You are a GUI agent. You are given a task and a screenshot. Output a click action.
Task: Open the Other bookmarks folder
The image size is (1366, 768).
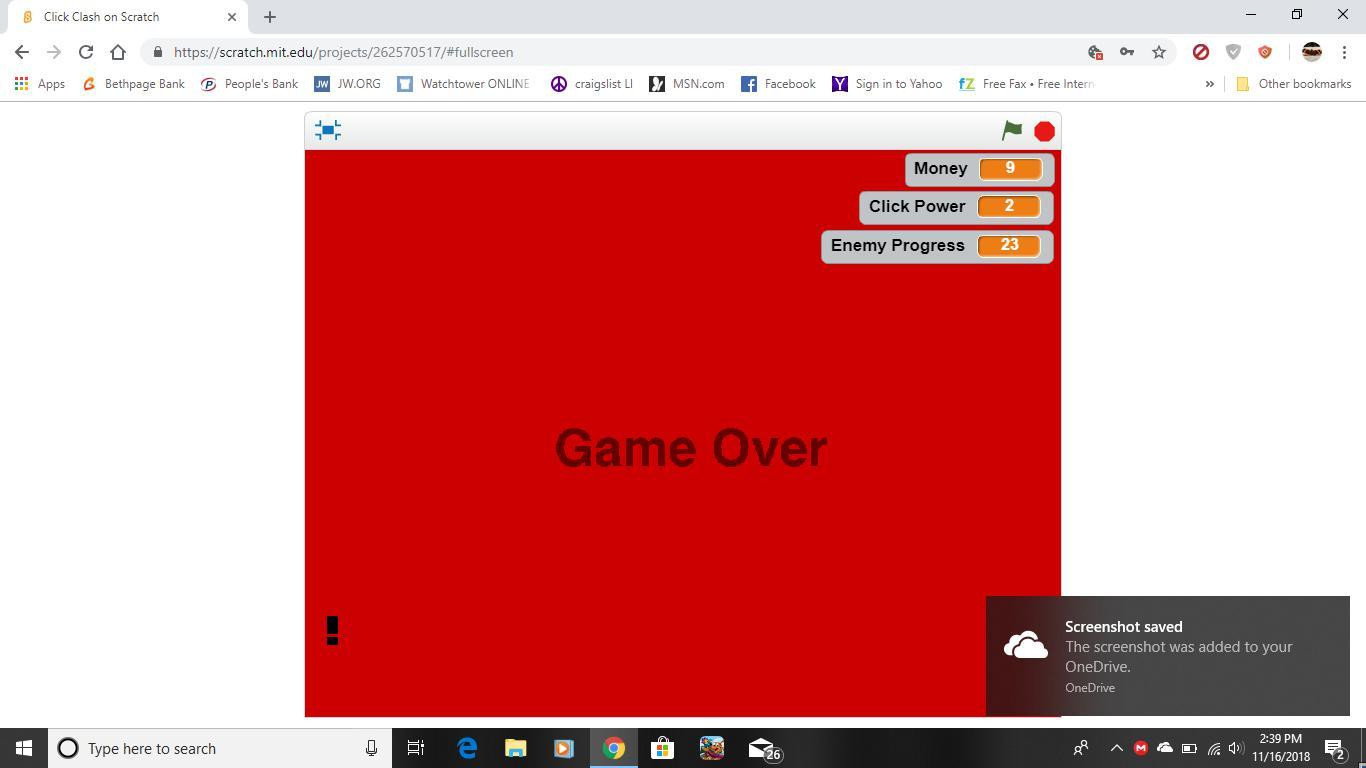[1294, 84]
